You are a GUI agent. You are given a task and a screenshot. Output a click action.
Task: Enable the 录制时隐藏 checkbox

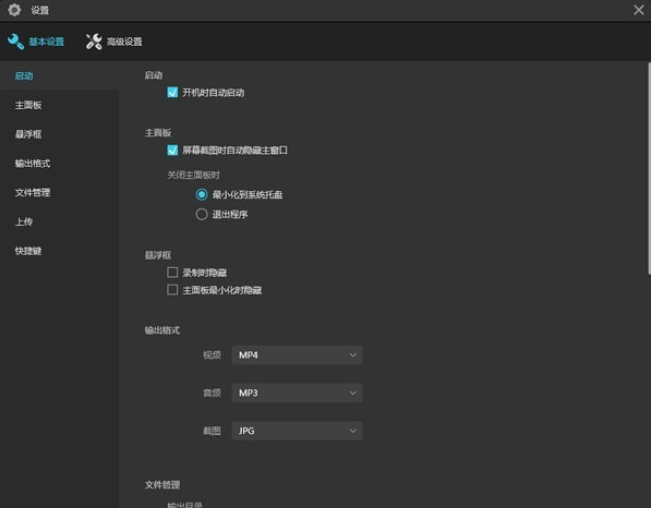[x=173, y=272]
